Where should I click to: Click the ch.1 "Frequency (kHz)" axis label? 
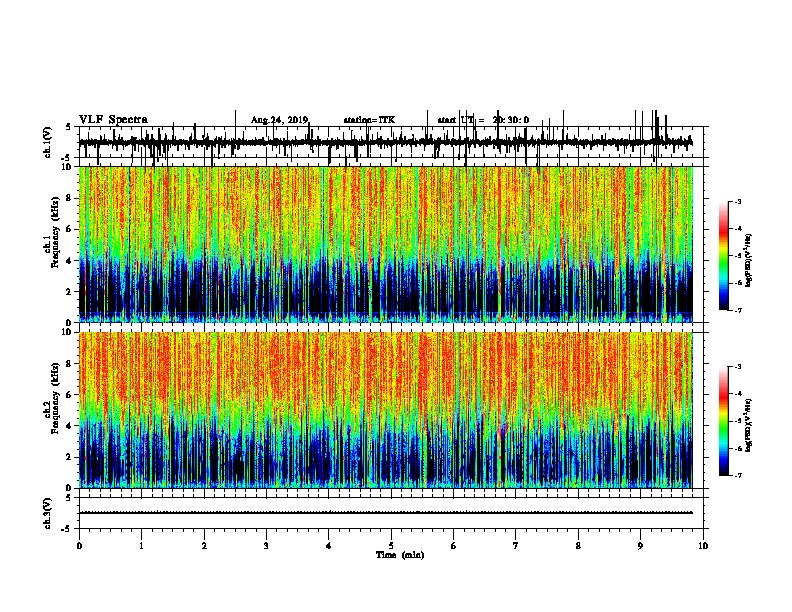pos(55,232)
